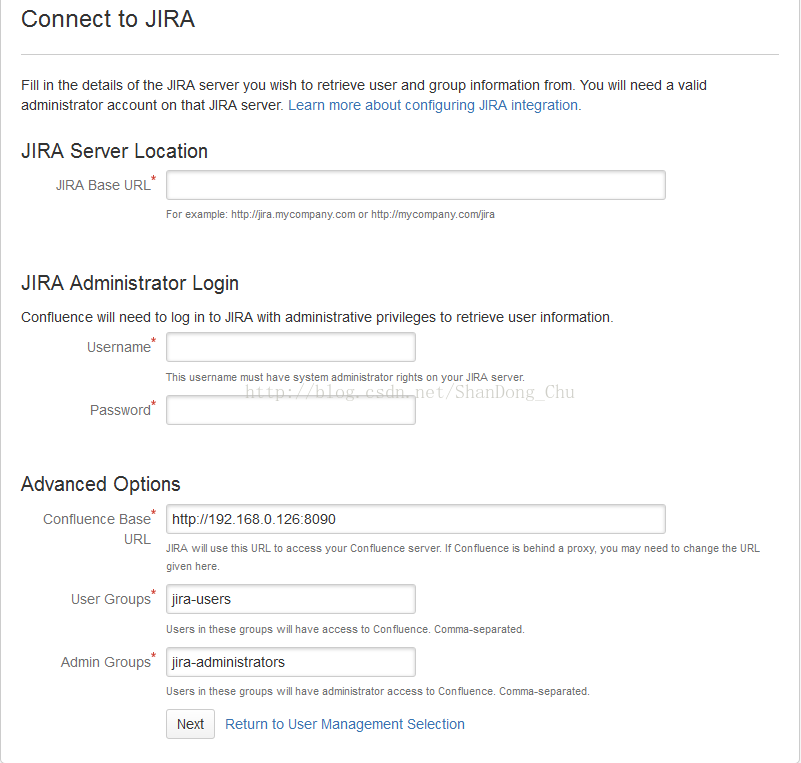Click the JIRA Server Location heading

pos(114,152)
